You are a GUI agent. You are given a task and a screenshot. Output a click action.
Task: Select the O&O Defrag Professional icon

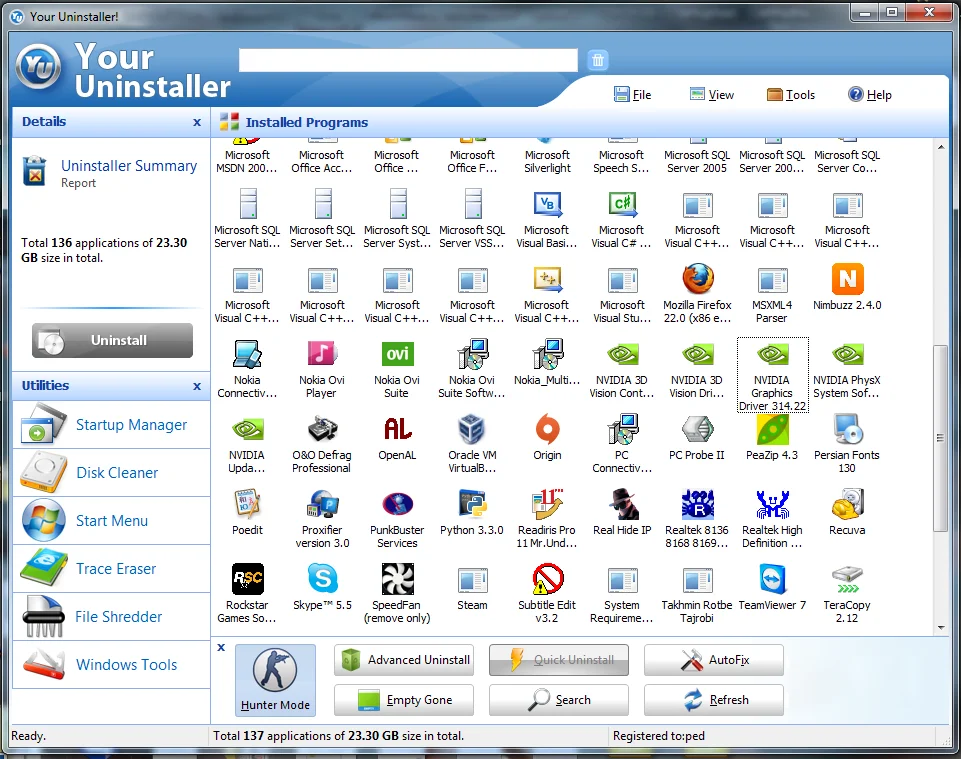click(322, 429)
